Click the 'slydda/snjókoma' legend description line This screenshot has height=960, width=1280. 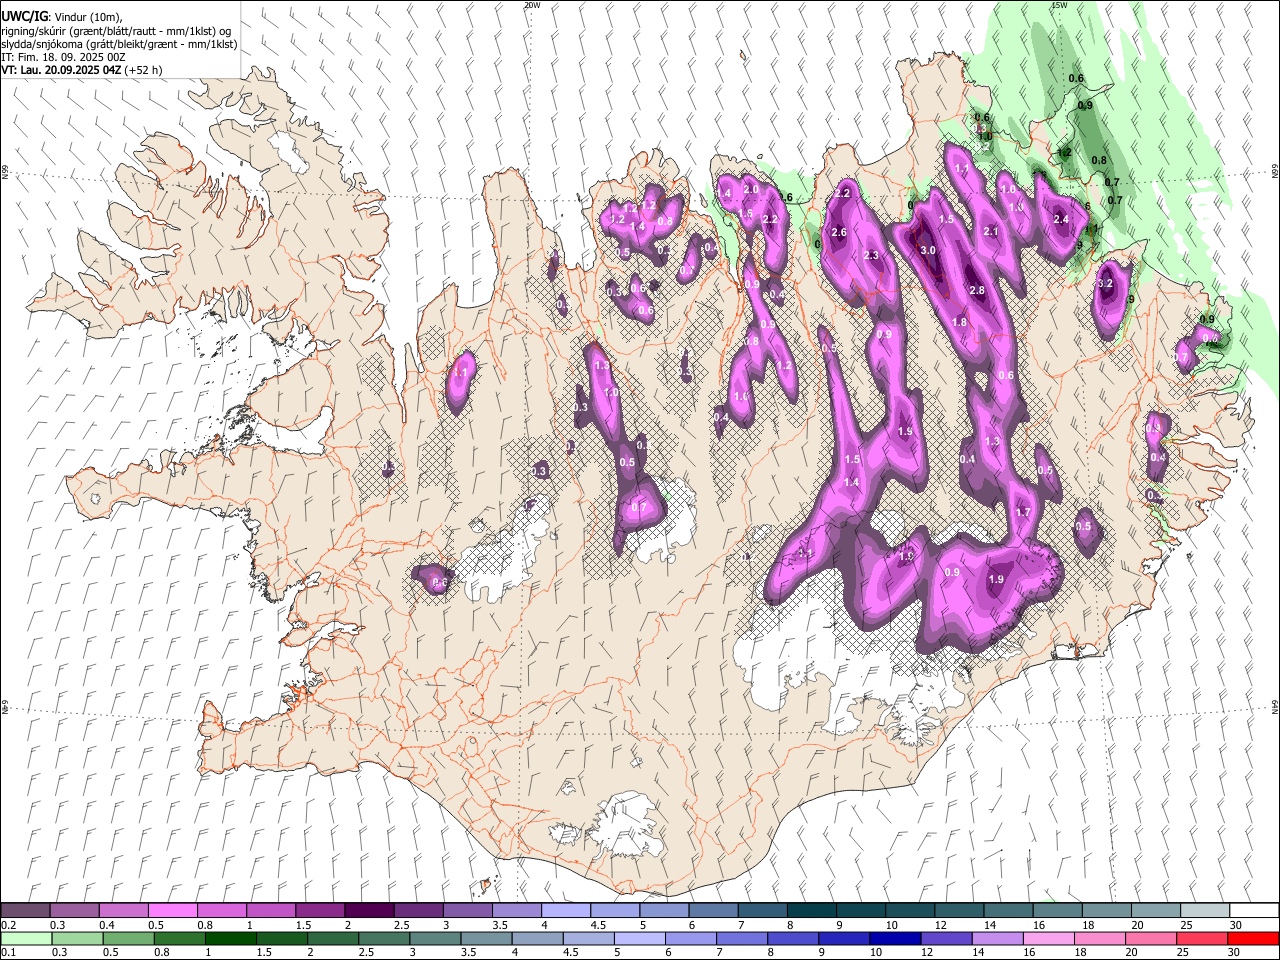[x=119, y=44]
